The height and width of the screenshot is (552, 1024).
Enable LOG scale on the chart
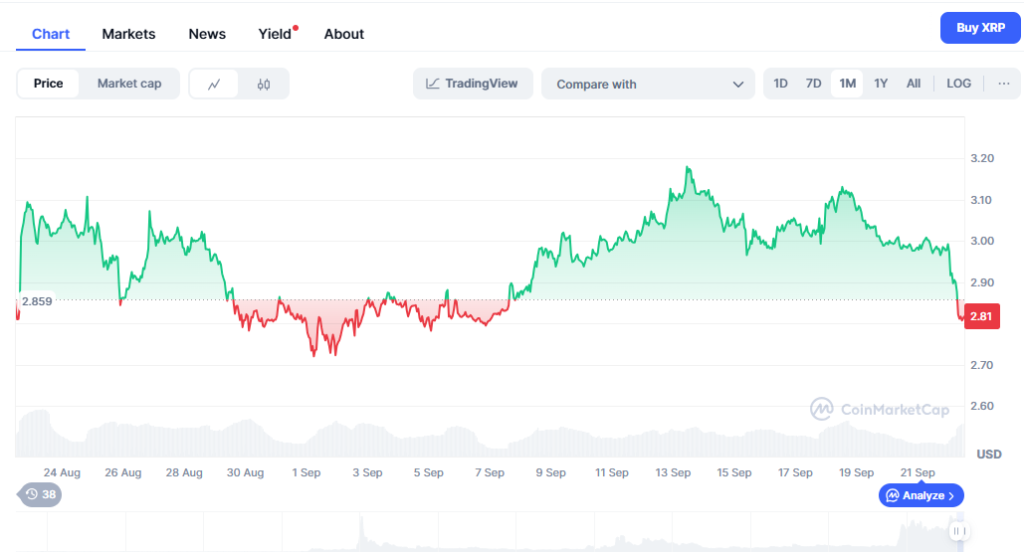(x=958, y=84)
